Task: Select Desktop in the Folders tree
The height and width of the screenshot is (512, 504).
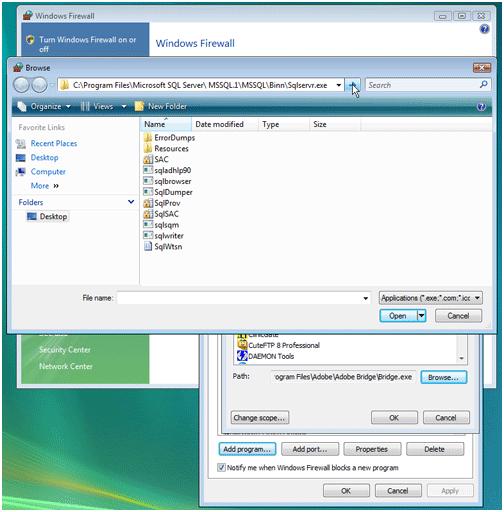Action: pyautogui.click(x=47, y=217)
